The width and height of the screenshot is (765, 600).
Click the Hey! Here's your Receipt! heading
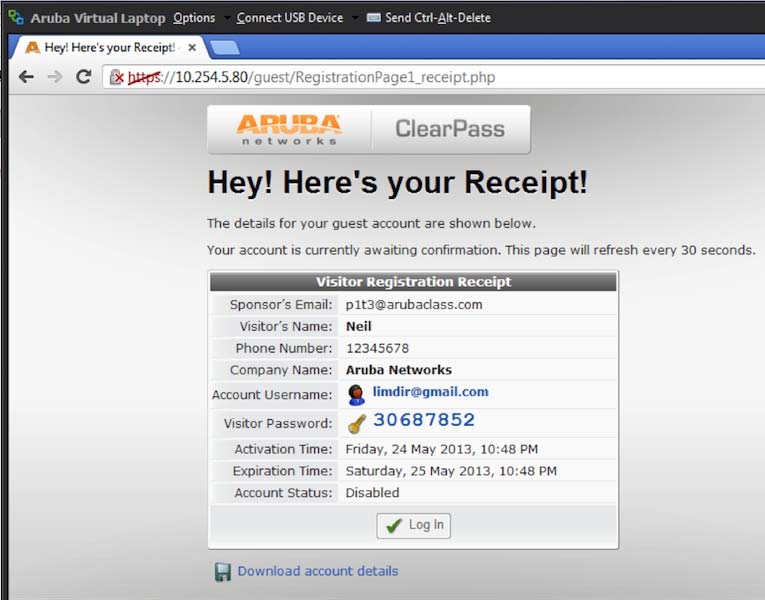click(x=398, y=183)
